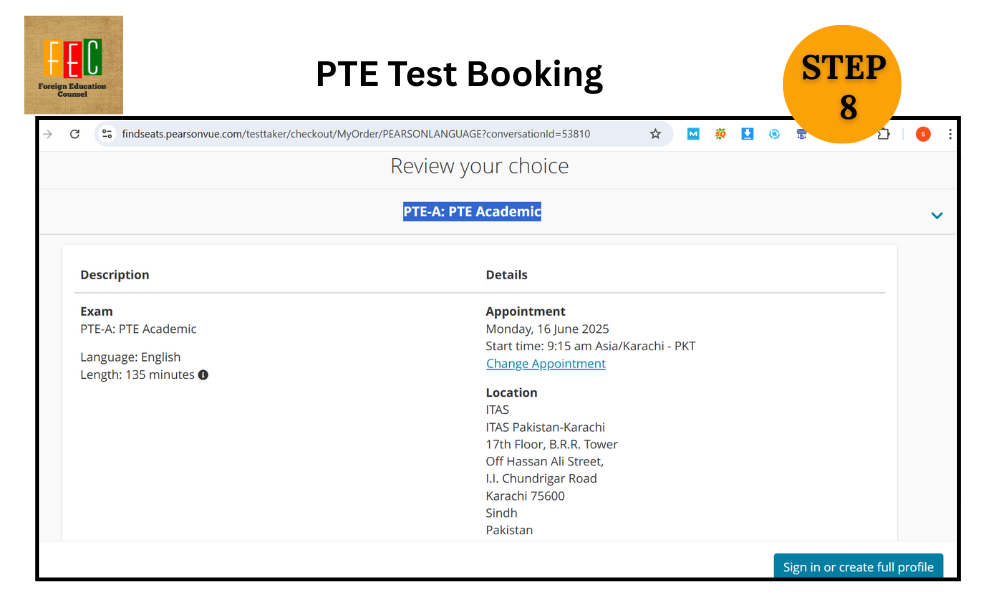Reload the Pearson VUE page

click(x=75, y=134)
